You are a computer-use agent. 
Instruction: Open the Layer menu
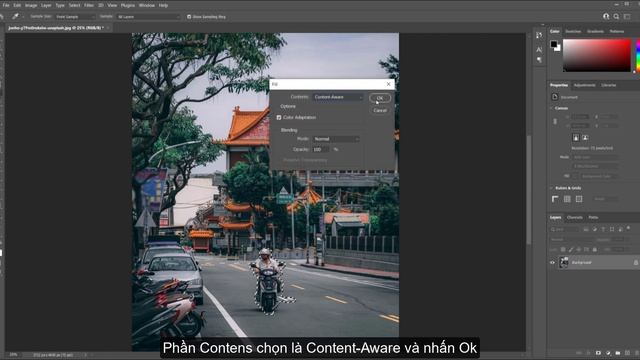pyautogui.click(x=46, y=5)
